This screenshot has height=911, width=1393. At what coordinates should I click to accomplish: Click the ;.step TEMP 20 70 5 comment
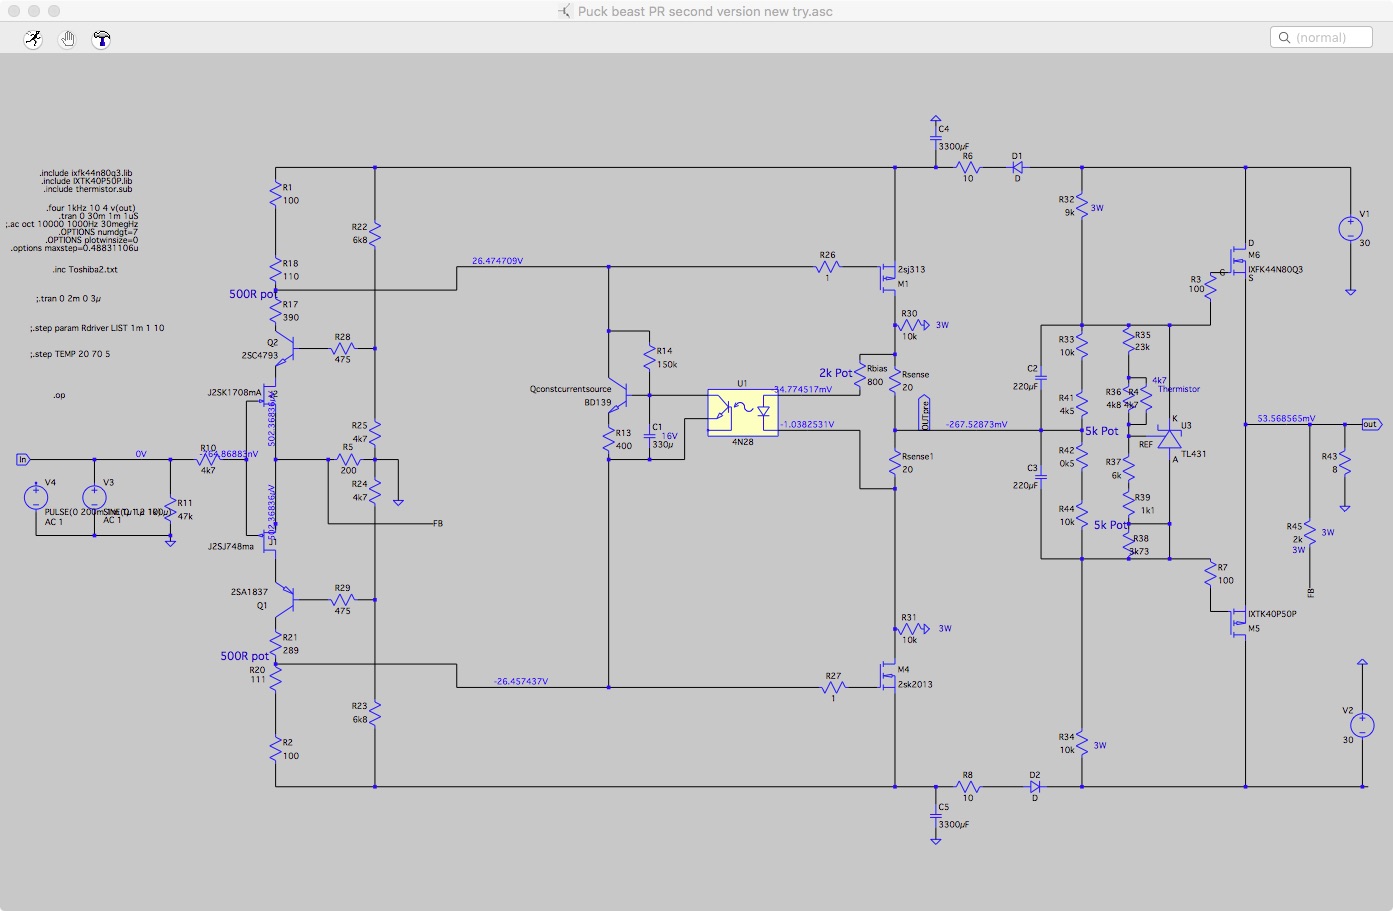pos(71,354)
